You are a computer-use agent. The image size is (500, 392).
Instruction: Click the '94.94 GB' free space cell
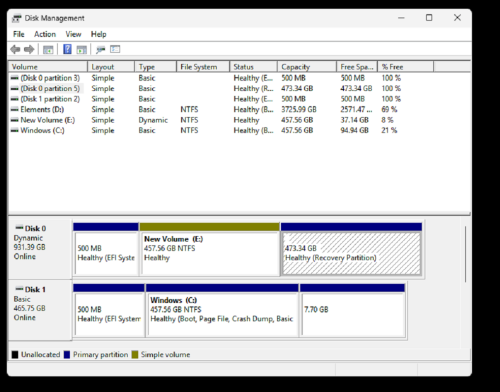pos(355,130)
